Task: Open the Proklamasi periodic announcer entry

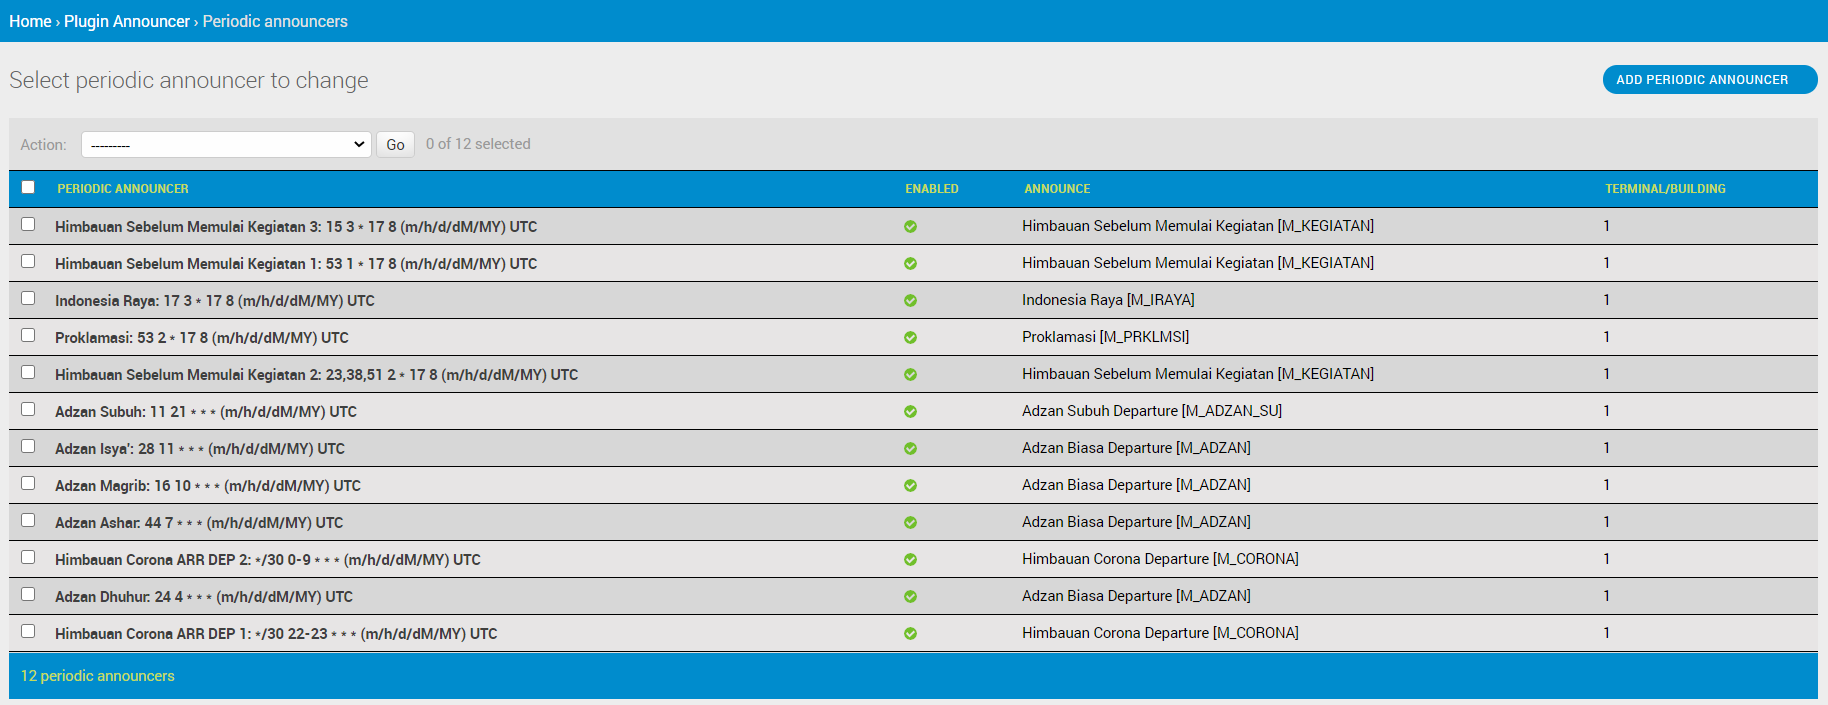Action: coord(201,338)
